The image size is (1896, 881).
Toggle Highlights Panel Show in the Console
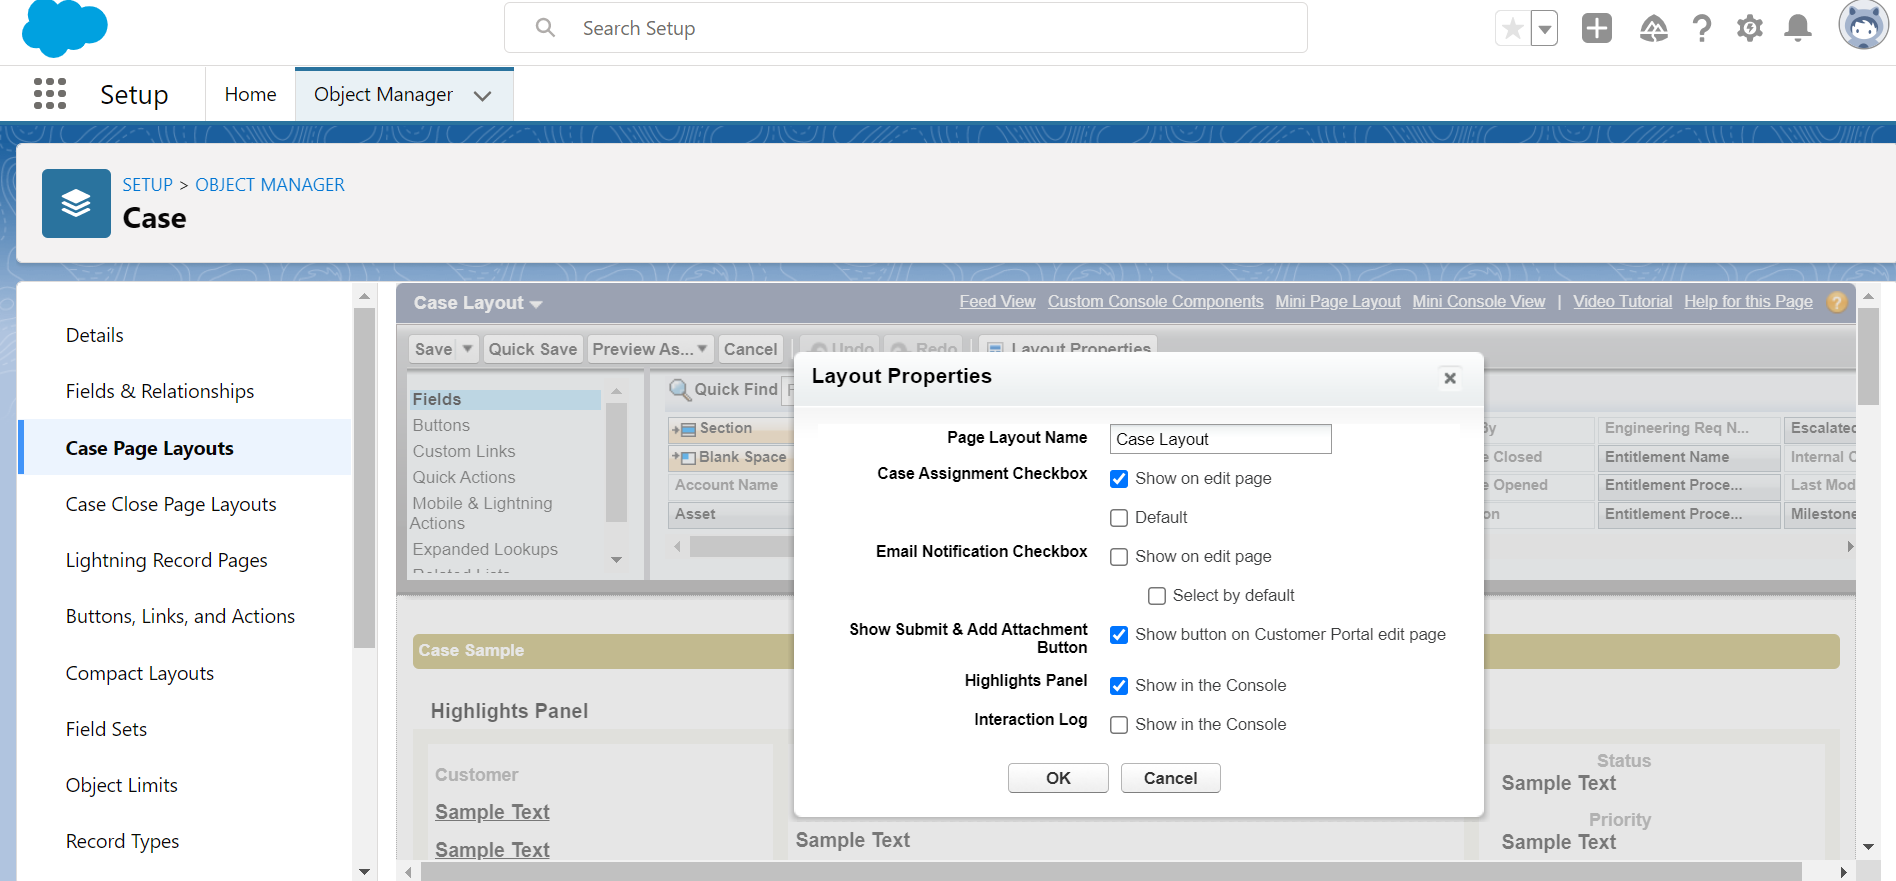tap(1119, 686)
